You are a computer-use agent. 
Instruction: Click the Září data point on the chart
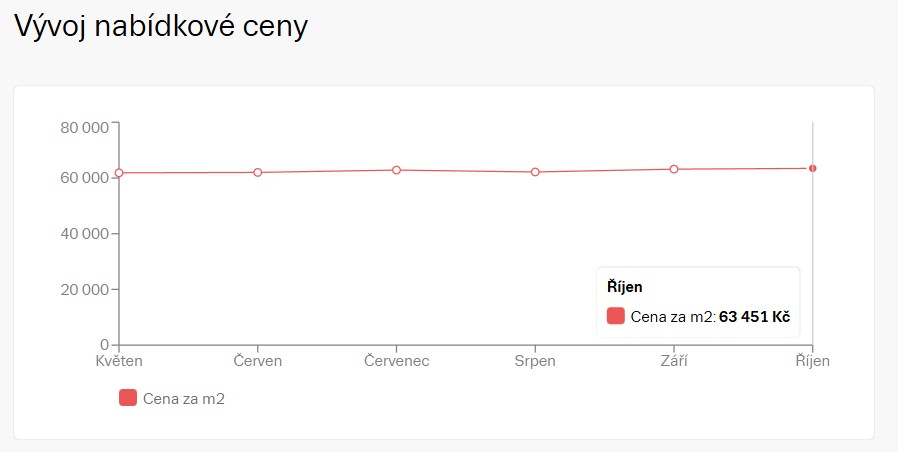[674, 169]
